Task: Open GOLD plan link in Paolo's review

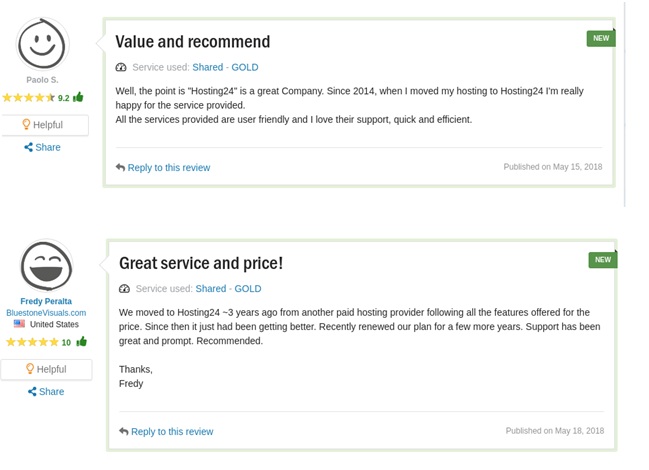Action: (245, 68)
